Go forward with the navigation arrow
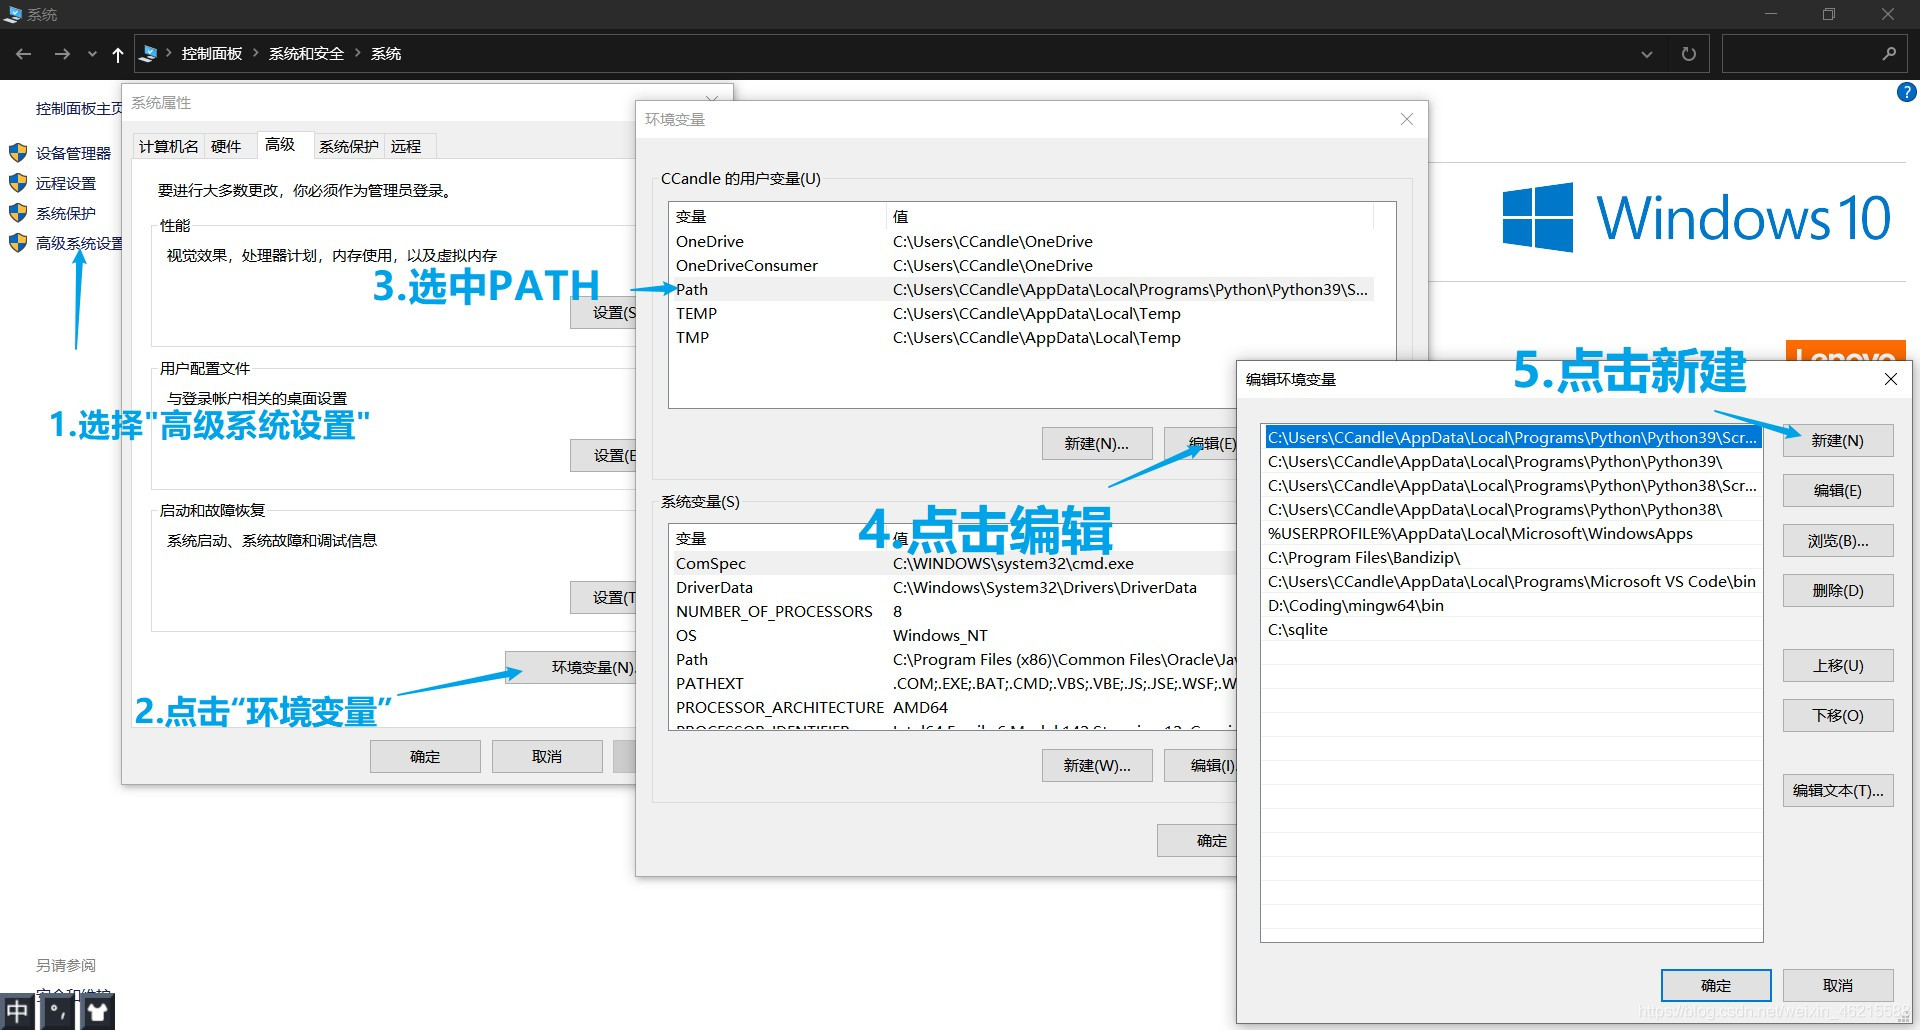 62,54
